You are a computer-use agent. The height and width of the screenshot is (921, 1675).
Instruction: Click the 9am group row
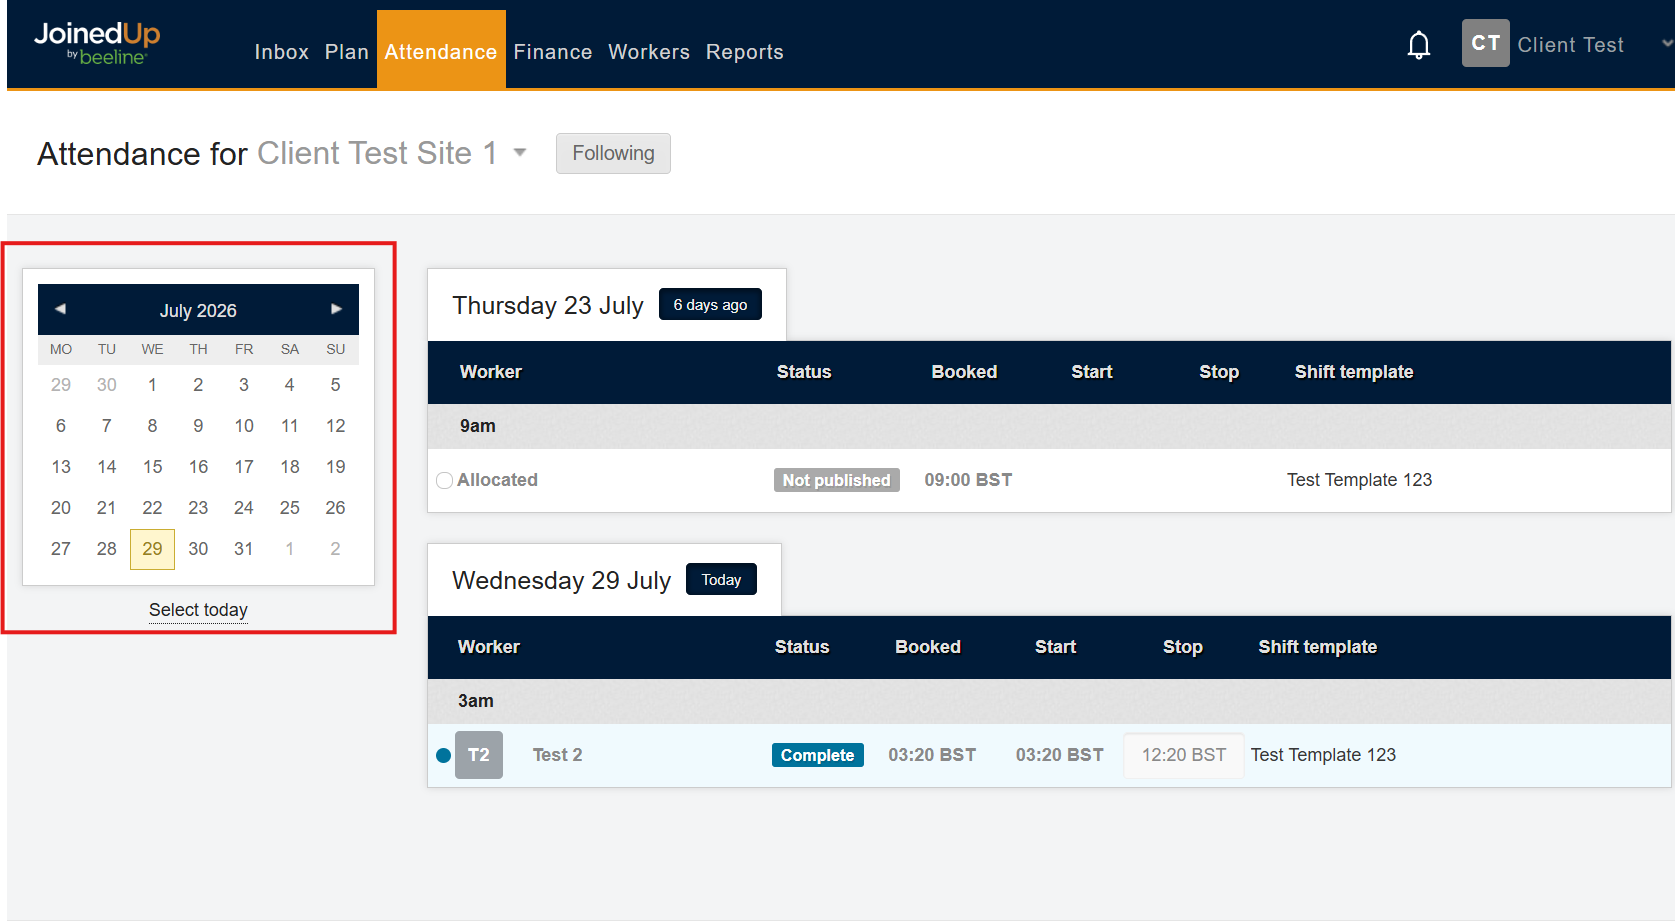pyautogui.click(x=1049, y=426)
